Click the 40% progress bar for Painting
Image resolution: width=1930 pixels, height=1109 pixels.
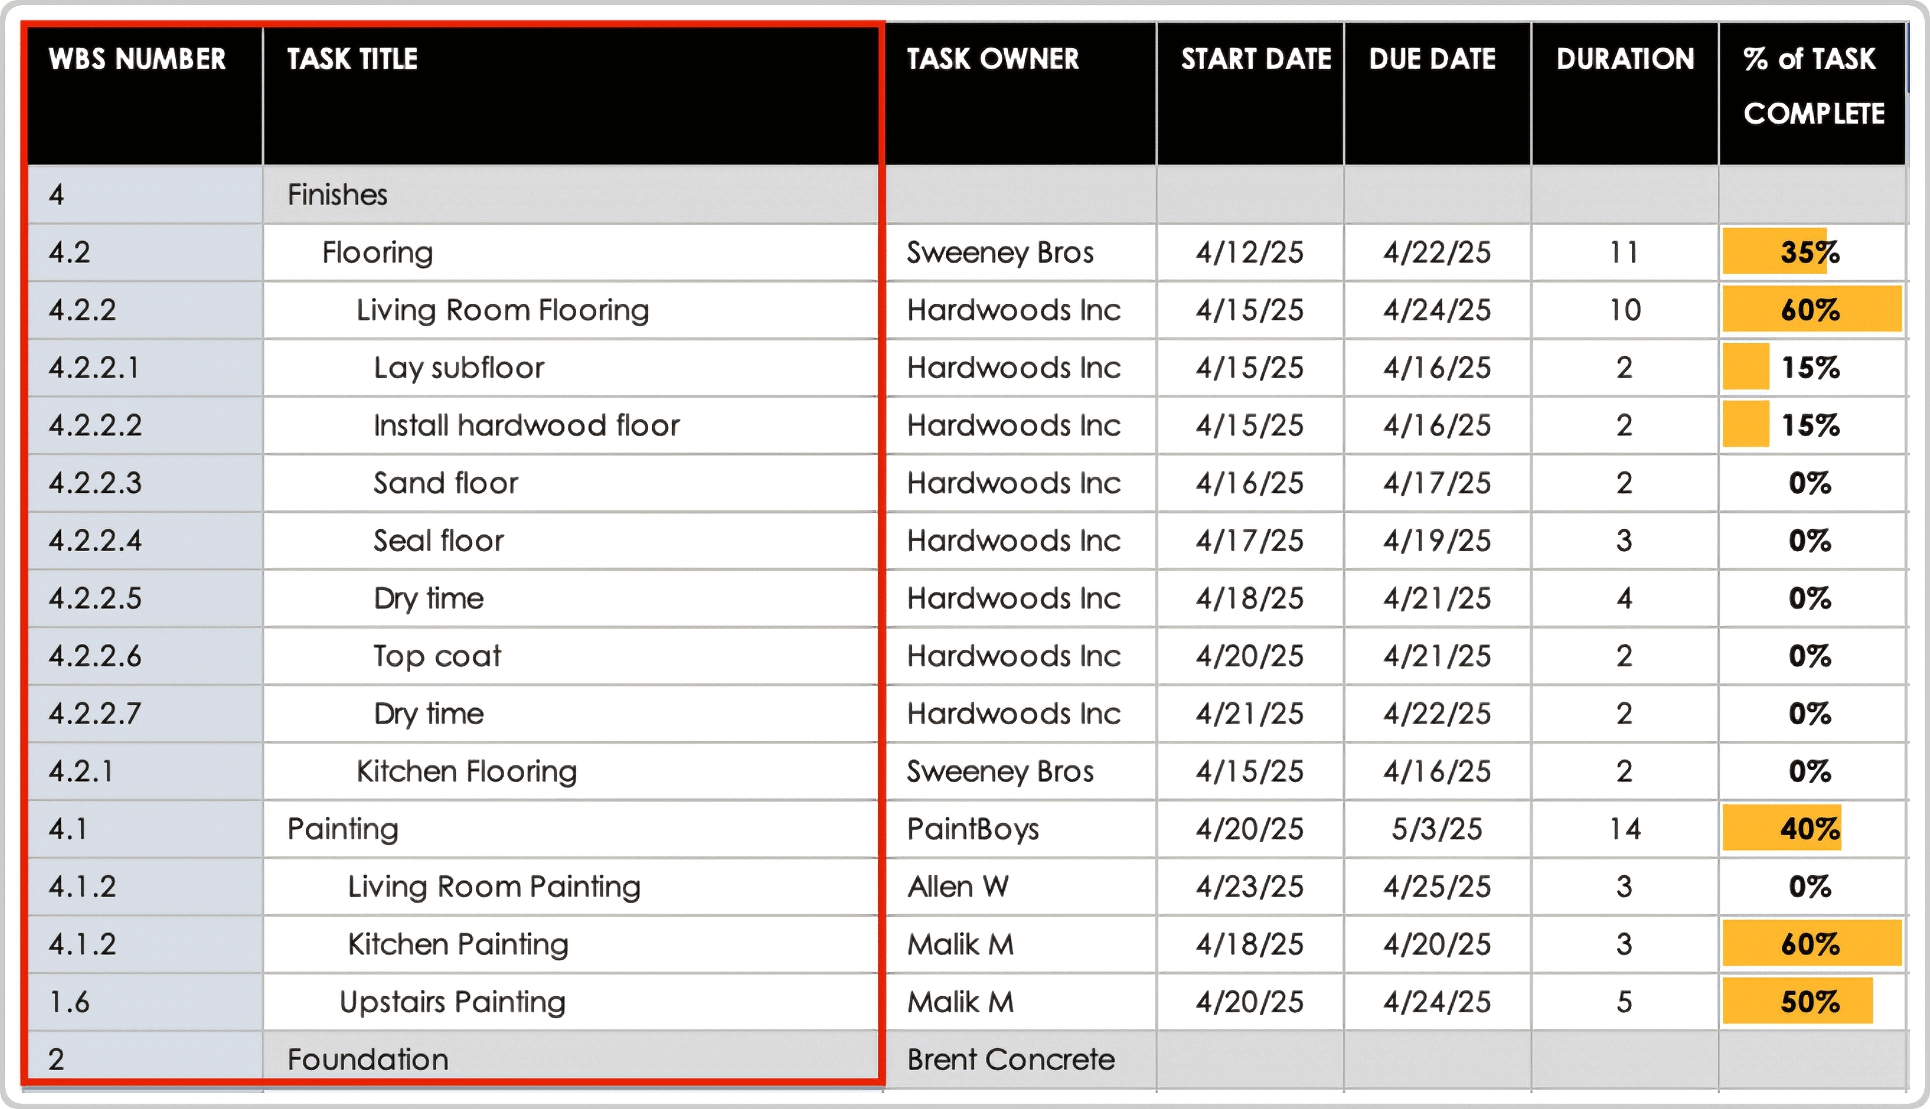pyautogui.click(x=1784, y=828)
